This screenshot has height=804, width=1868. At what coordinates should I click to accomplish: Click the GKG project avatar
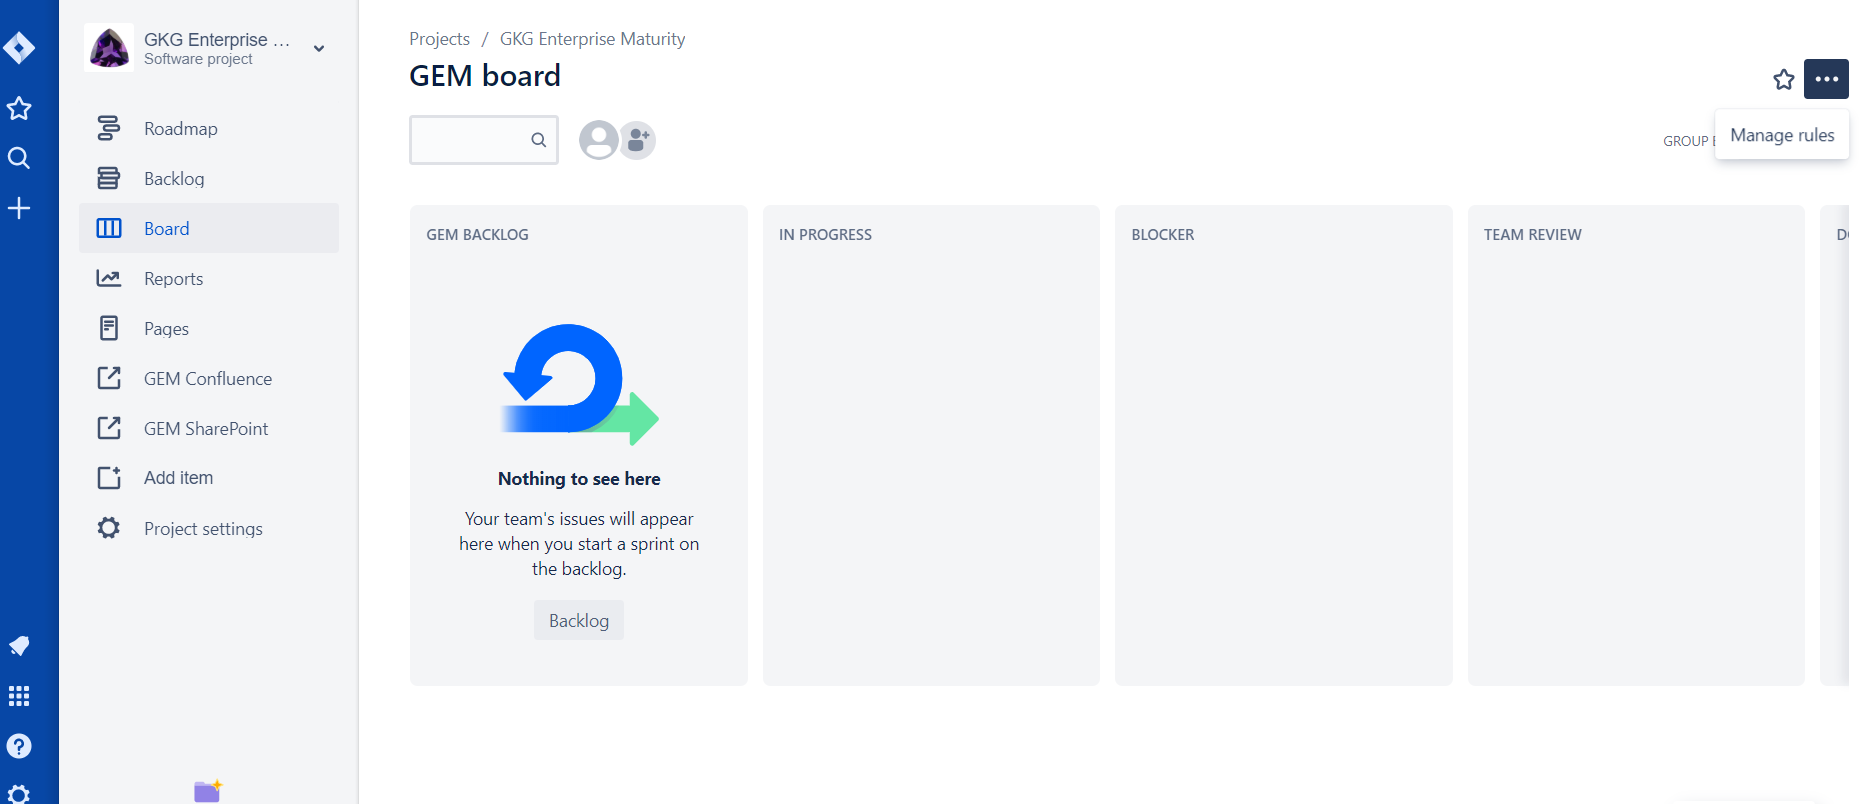(x=109, y=47)
